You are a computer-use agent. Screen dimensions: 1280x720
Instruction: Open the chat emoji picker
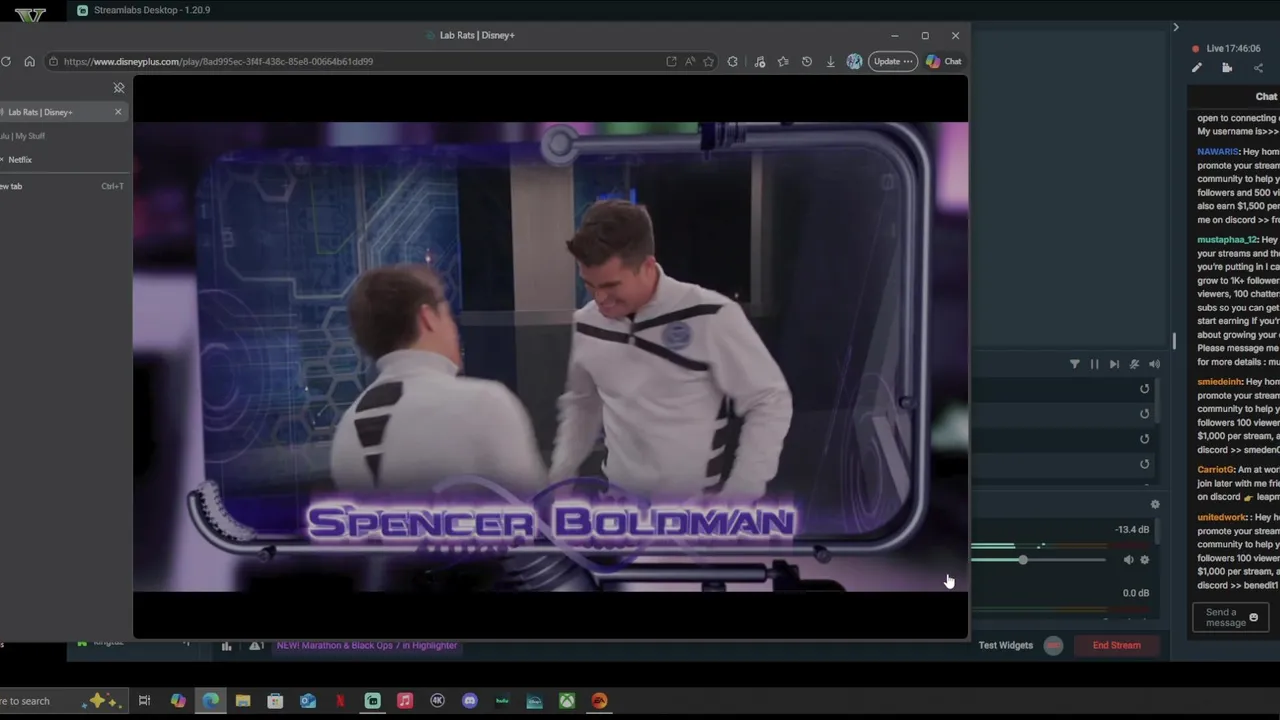pos(1254,618)
